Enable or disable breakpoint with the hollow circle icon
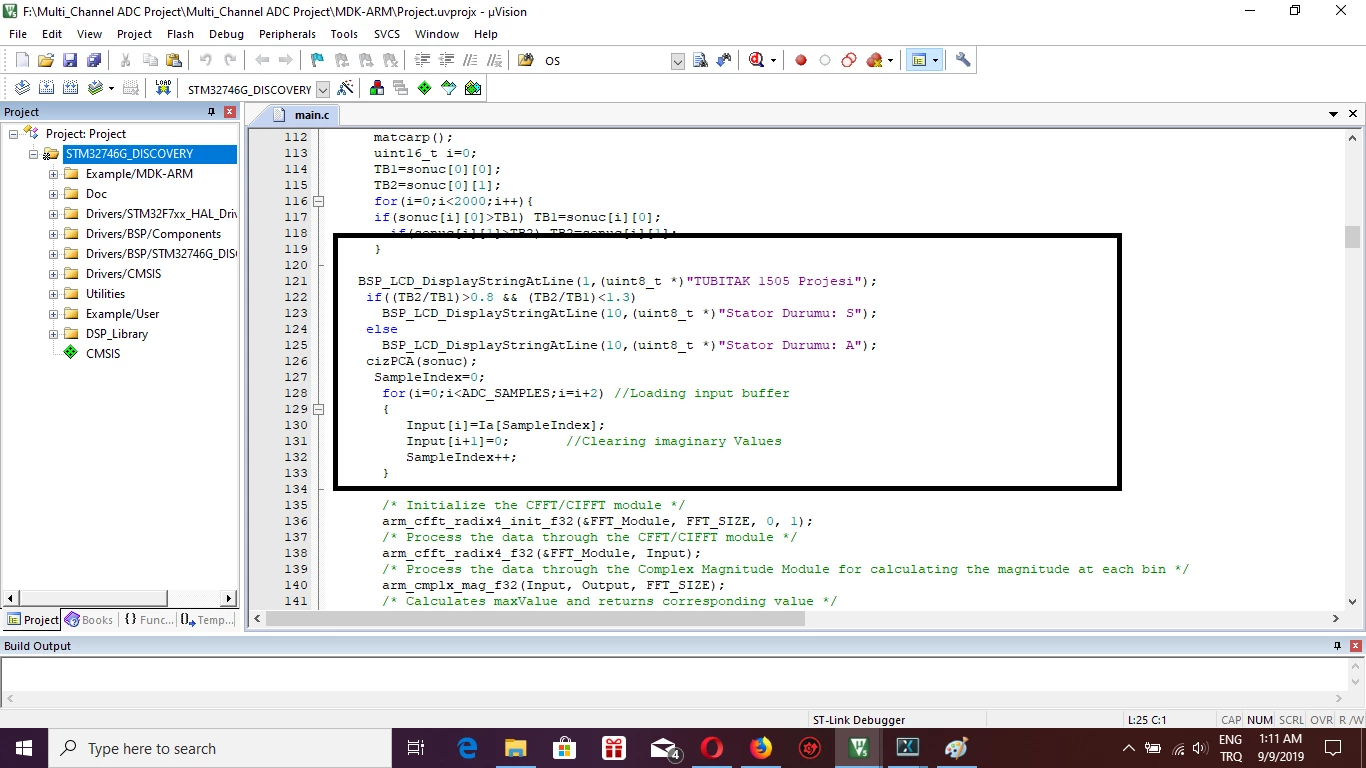This screenshot has width=1366, height=768. (x=825, y=60)
